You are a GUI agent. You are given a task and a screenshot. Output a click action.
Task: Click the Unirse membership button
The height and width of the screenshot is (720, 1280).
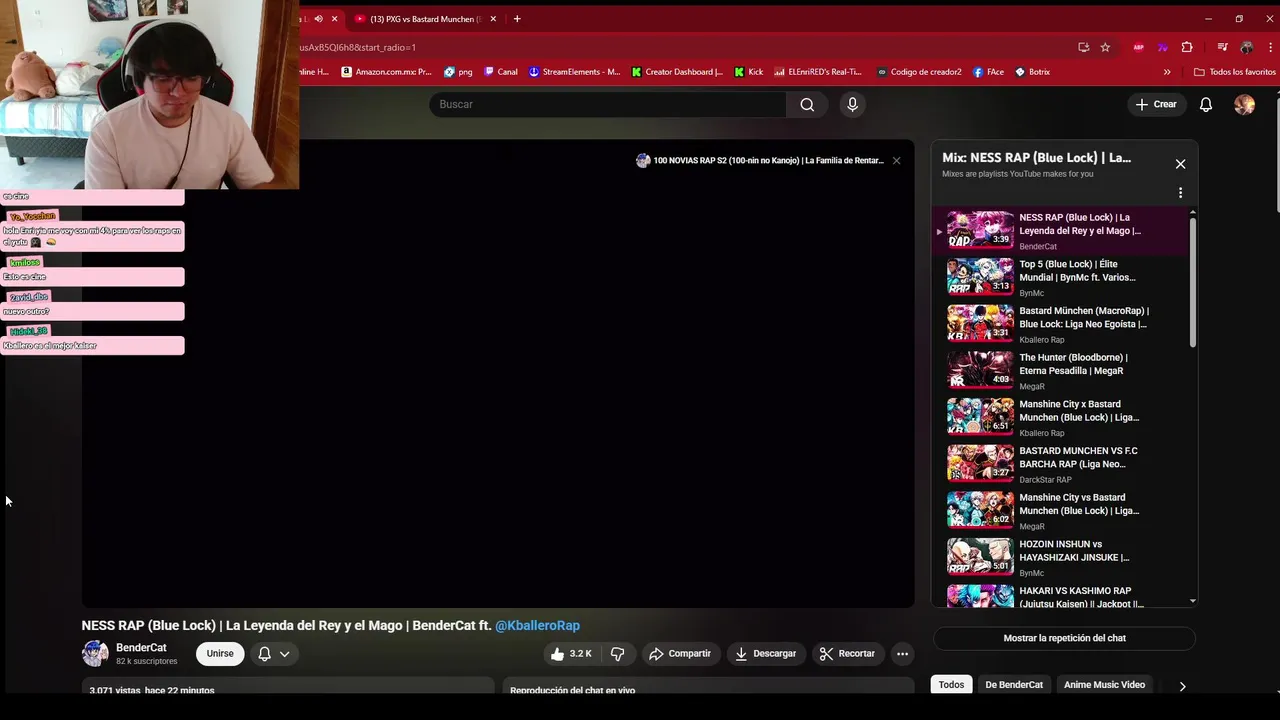220,654
